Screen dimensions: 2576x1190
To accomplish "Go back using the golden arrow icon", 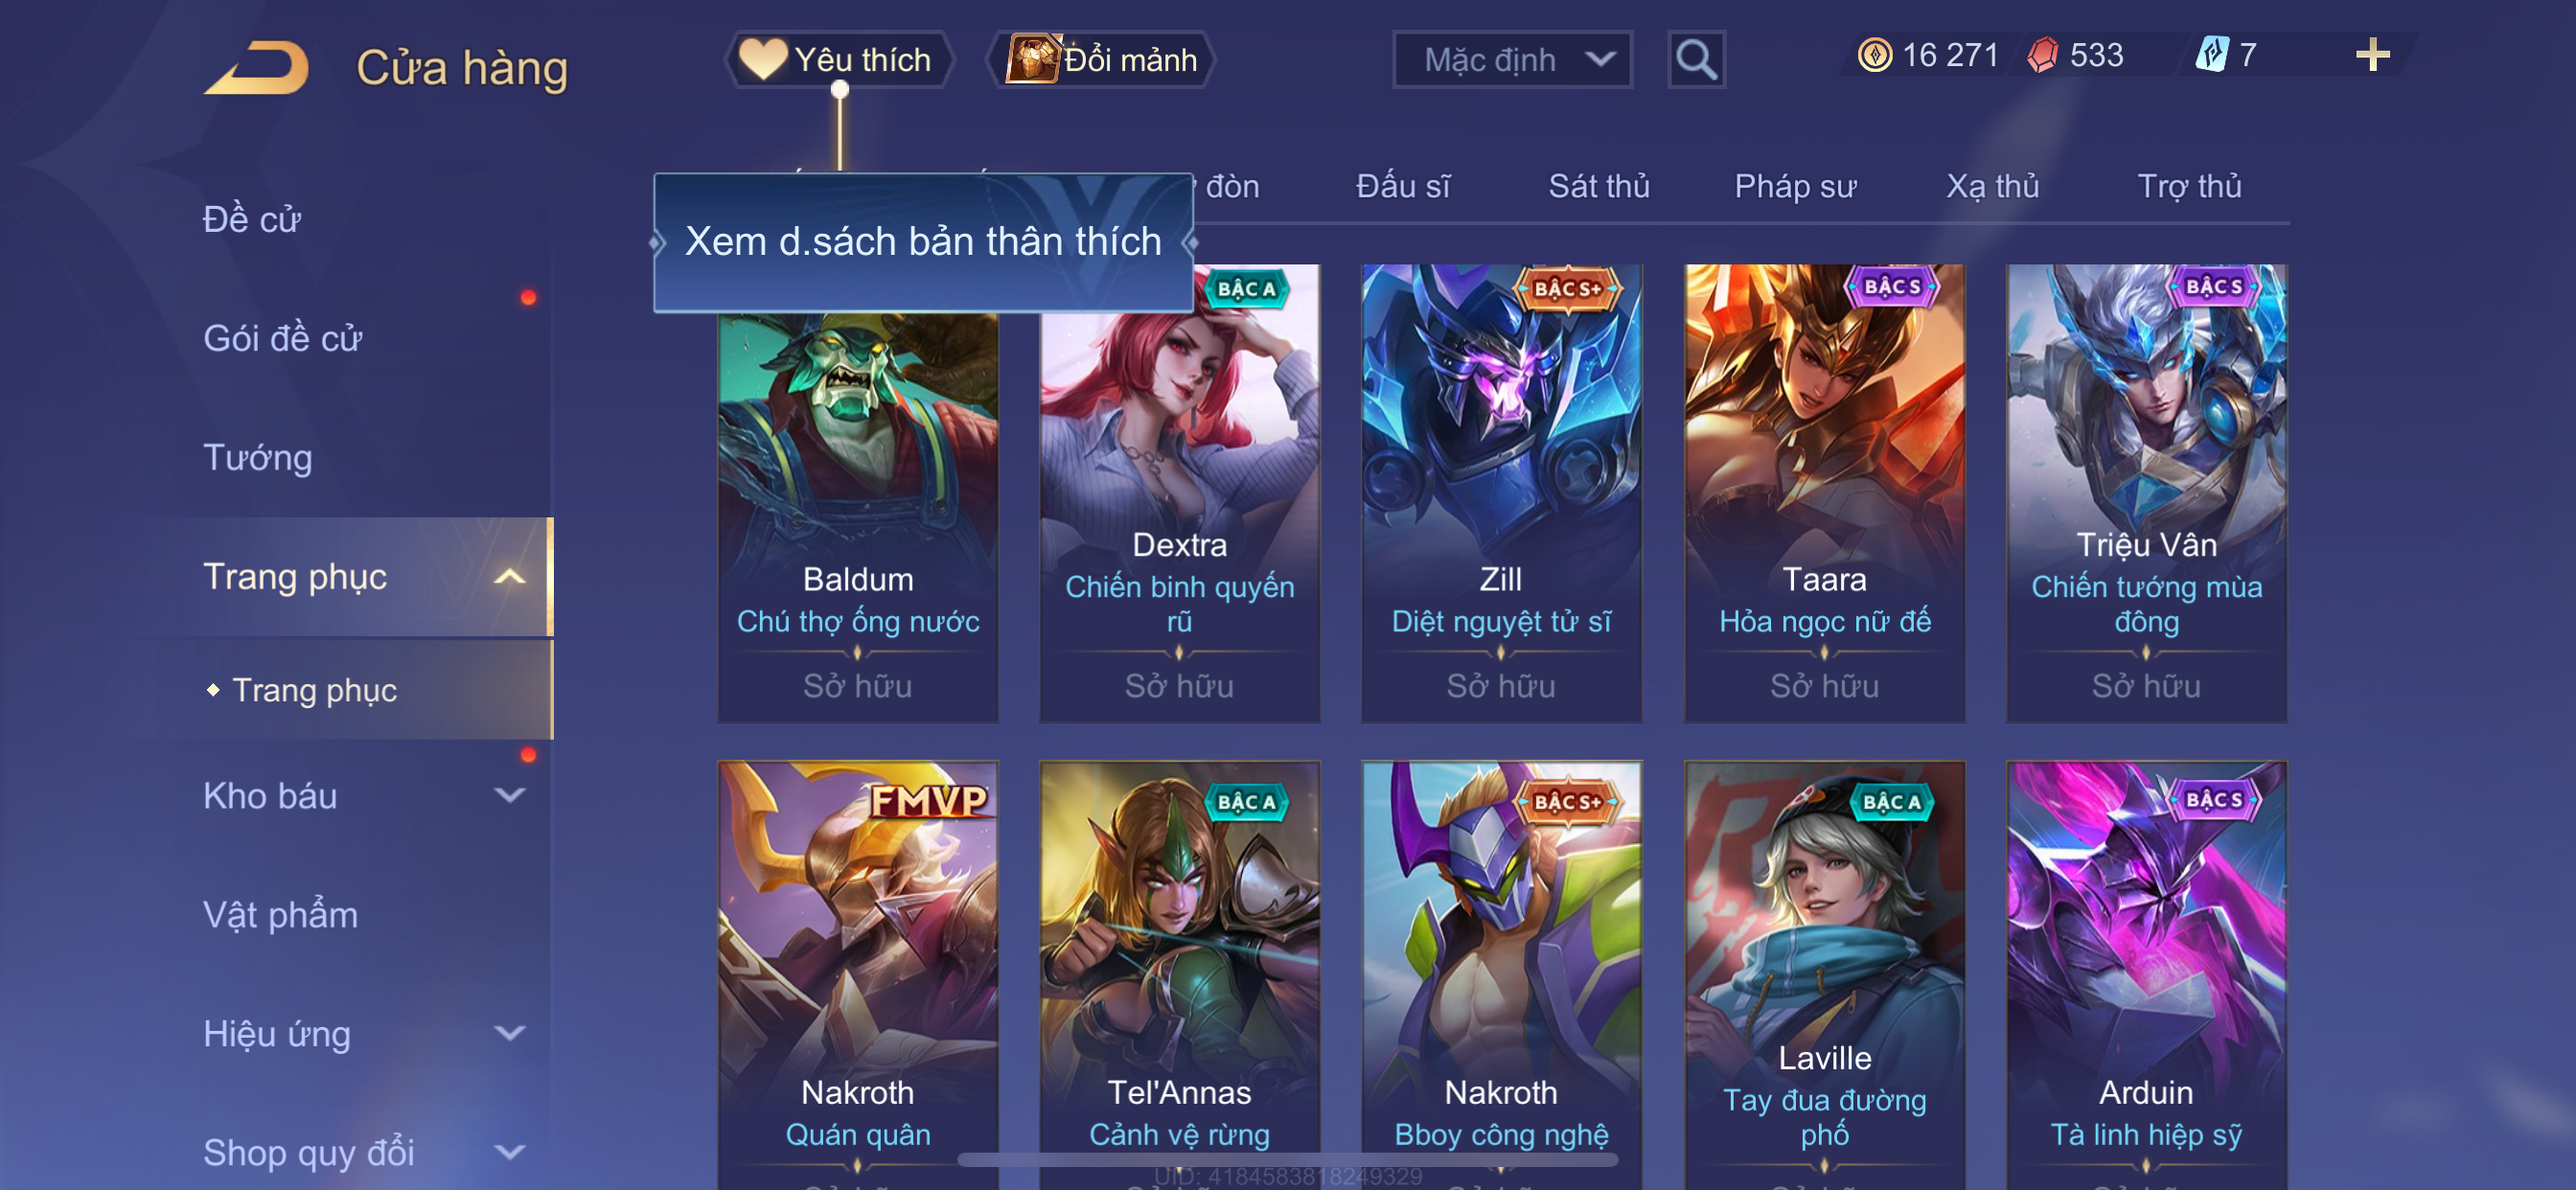I will [x=257, y=68].
